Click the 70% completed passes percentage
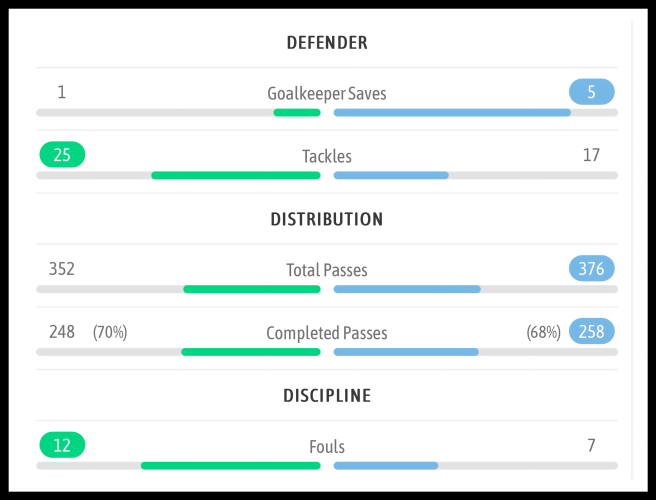 pos(110,332)
